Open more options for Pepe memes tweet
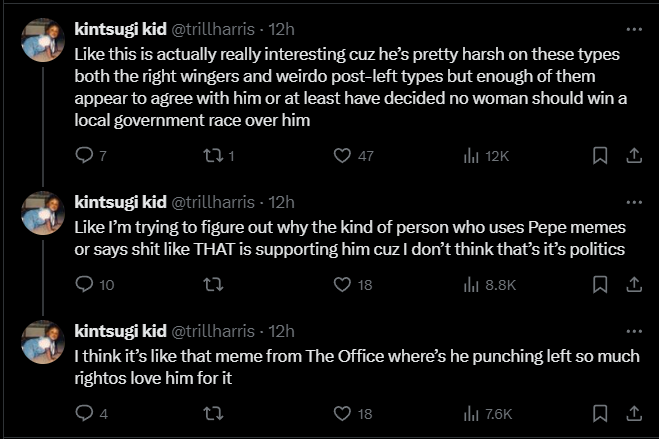Image resolution: width=659 pixels, height=439 pixels. pos(634,202)
